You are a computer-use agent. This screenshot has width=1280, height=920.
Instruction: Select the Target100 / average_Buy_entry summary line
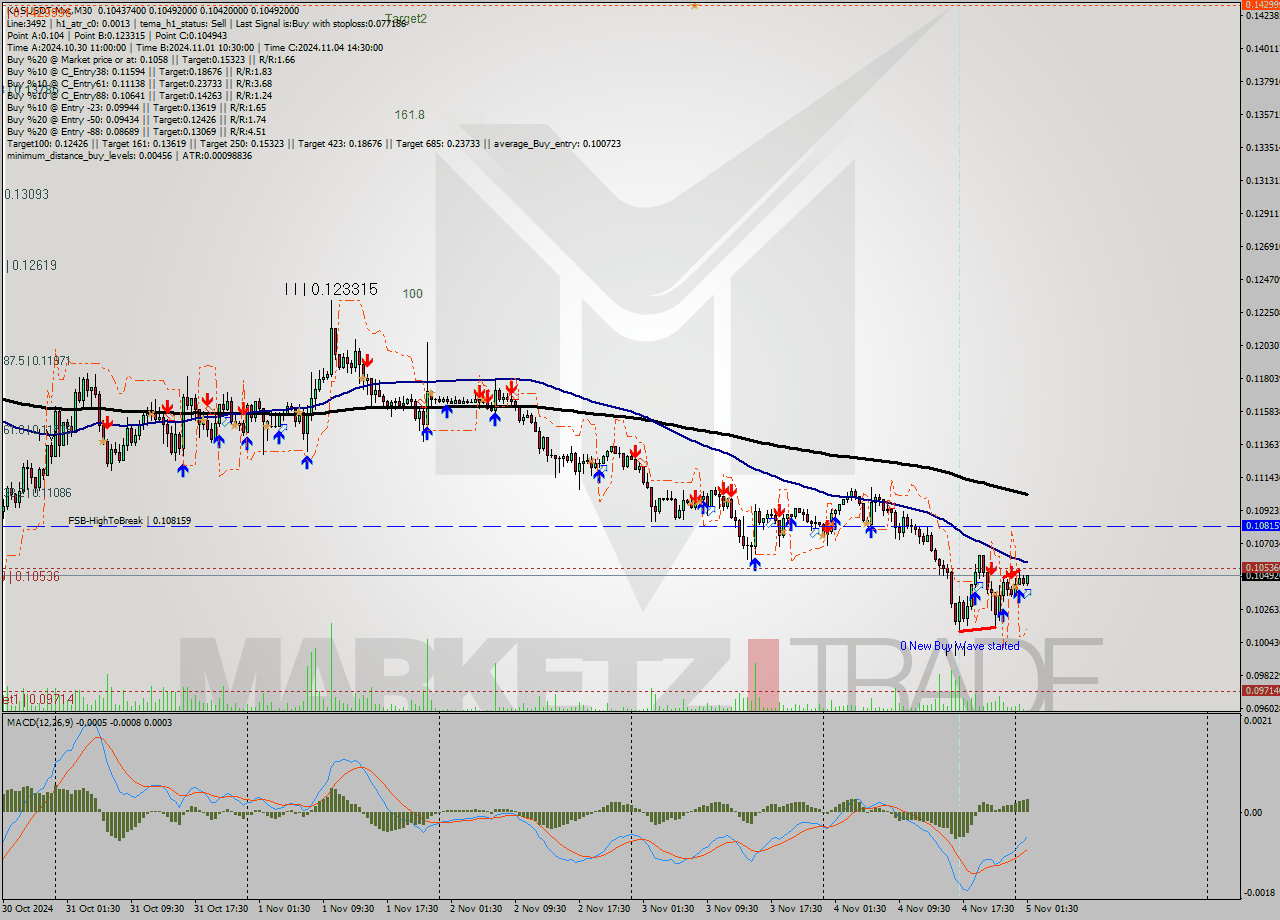314,144
